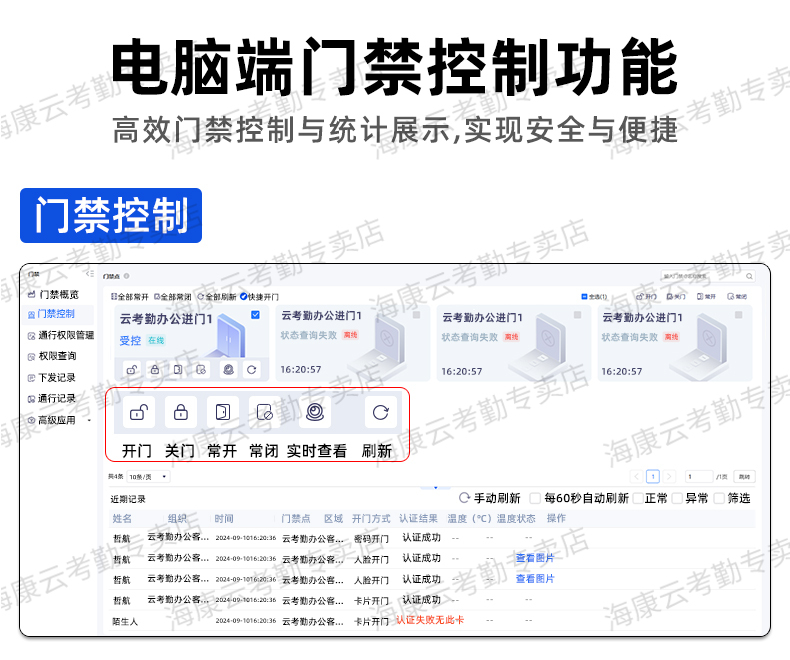Check the 正常 filter checkbox

tap(638, 498)
